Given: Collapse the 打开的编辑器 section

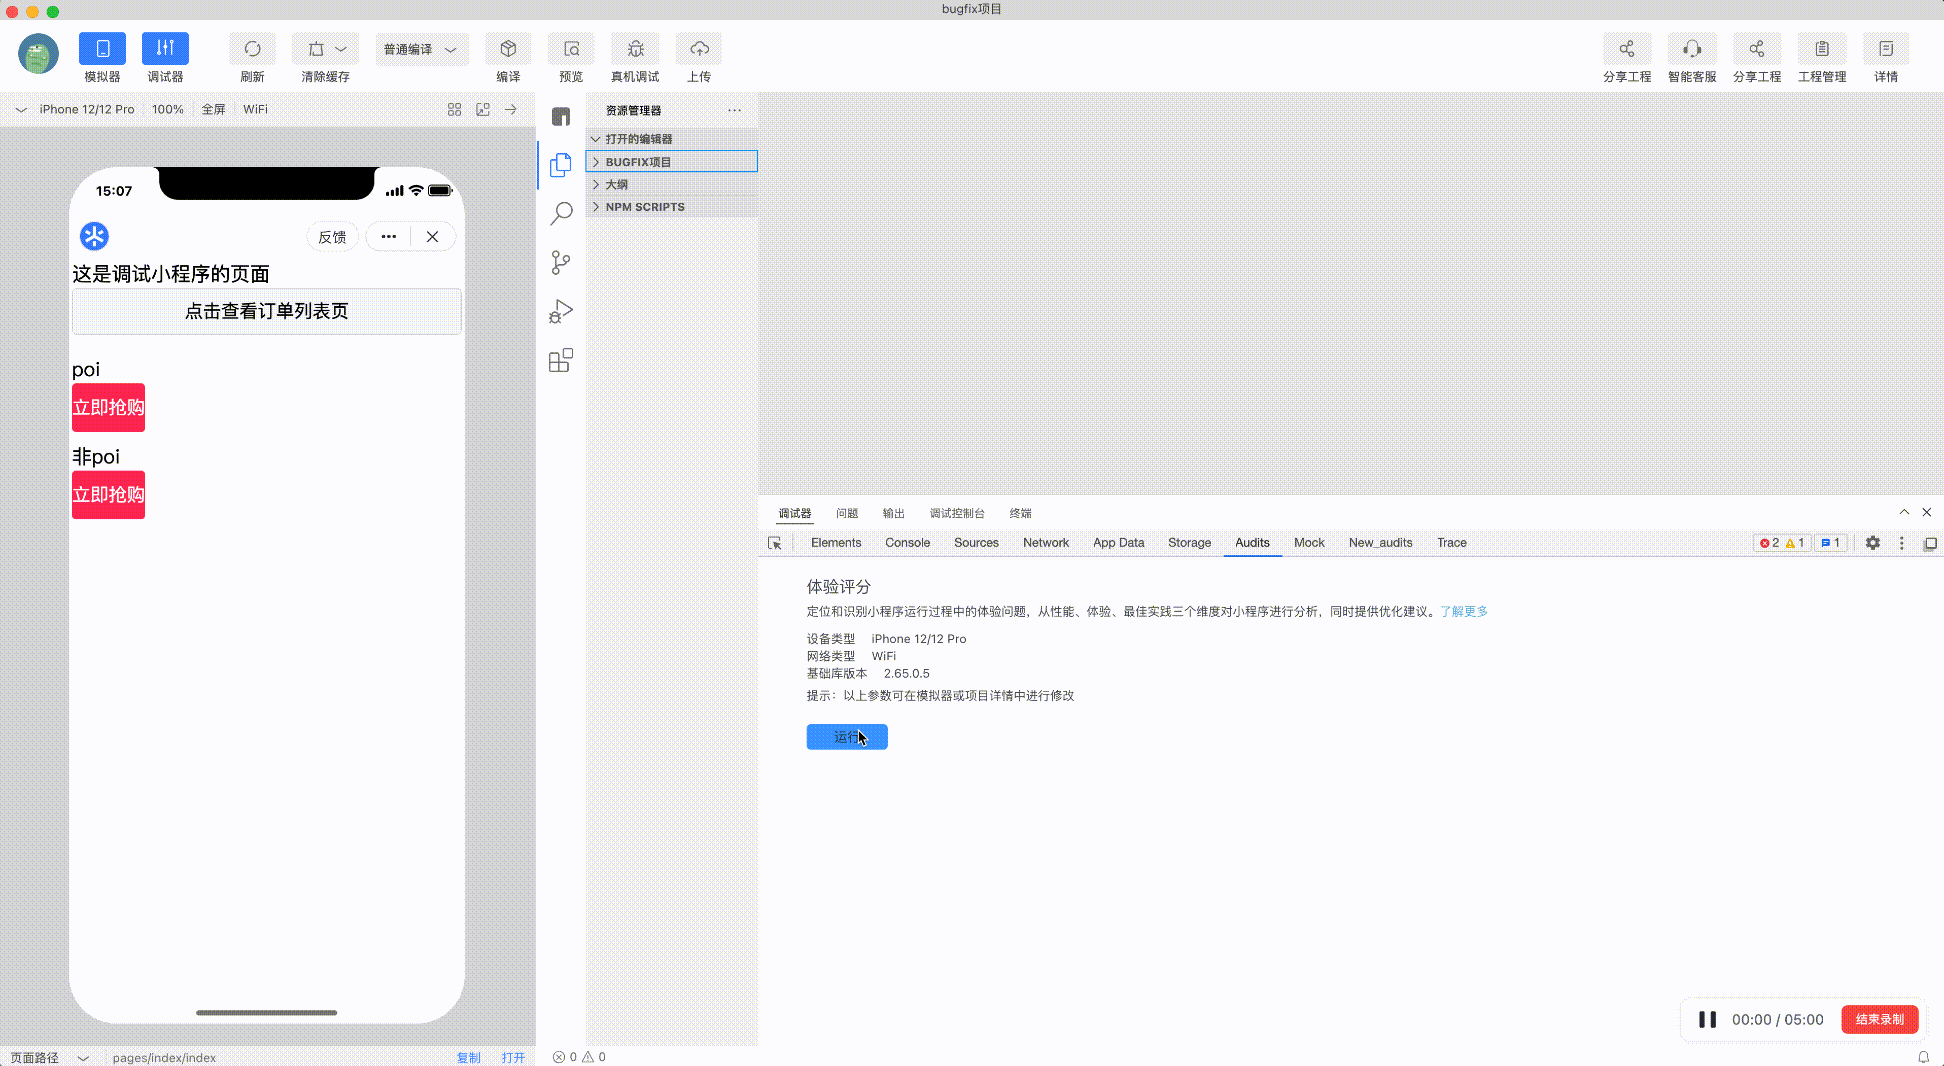Looking at the screenshot, I should pos(672,139).
